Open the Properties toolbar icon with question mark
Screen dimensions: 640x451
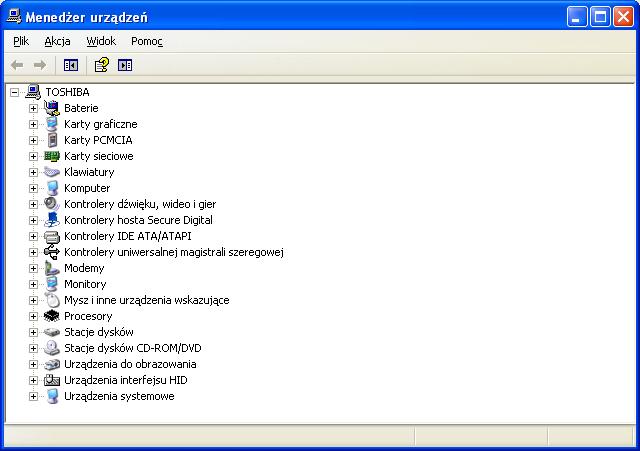pos(102,65)
